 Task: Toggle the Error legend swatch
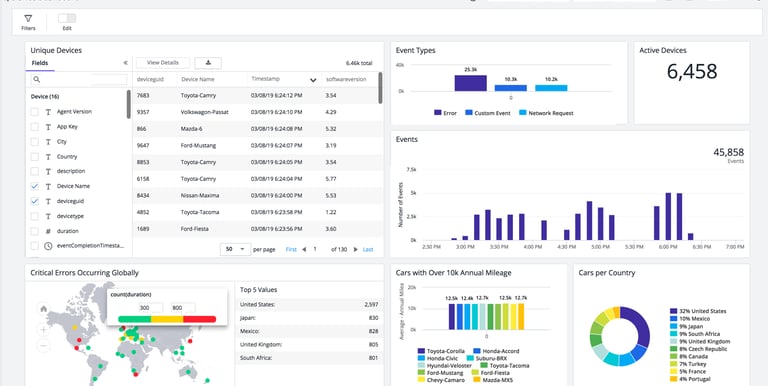pyautogui.click(x=437, y=113)
